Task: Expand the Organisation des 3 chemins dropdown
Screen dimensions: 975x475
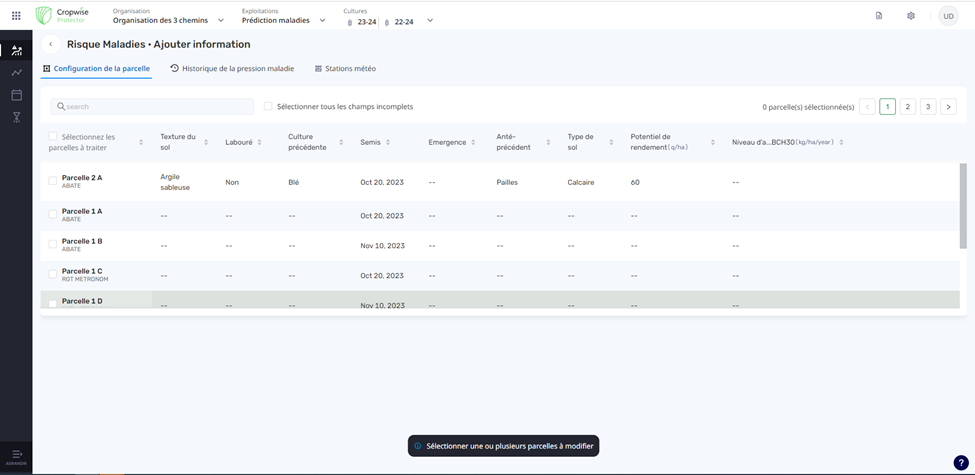Action: [x=220, y=20]
